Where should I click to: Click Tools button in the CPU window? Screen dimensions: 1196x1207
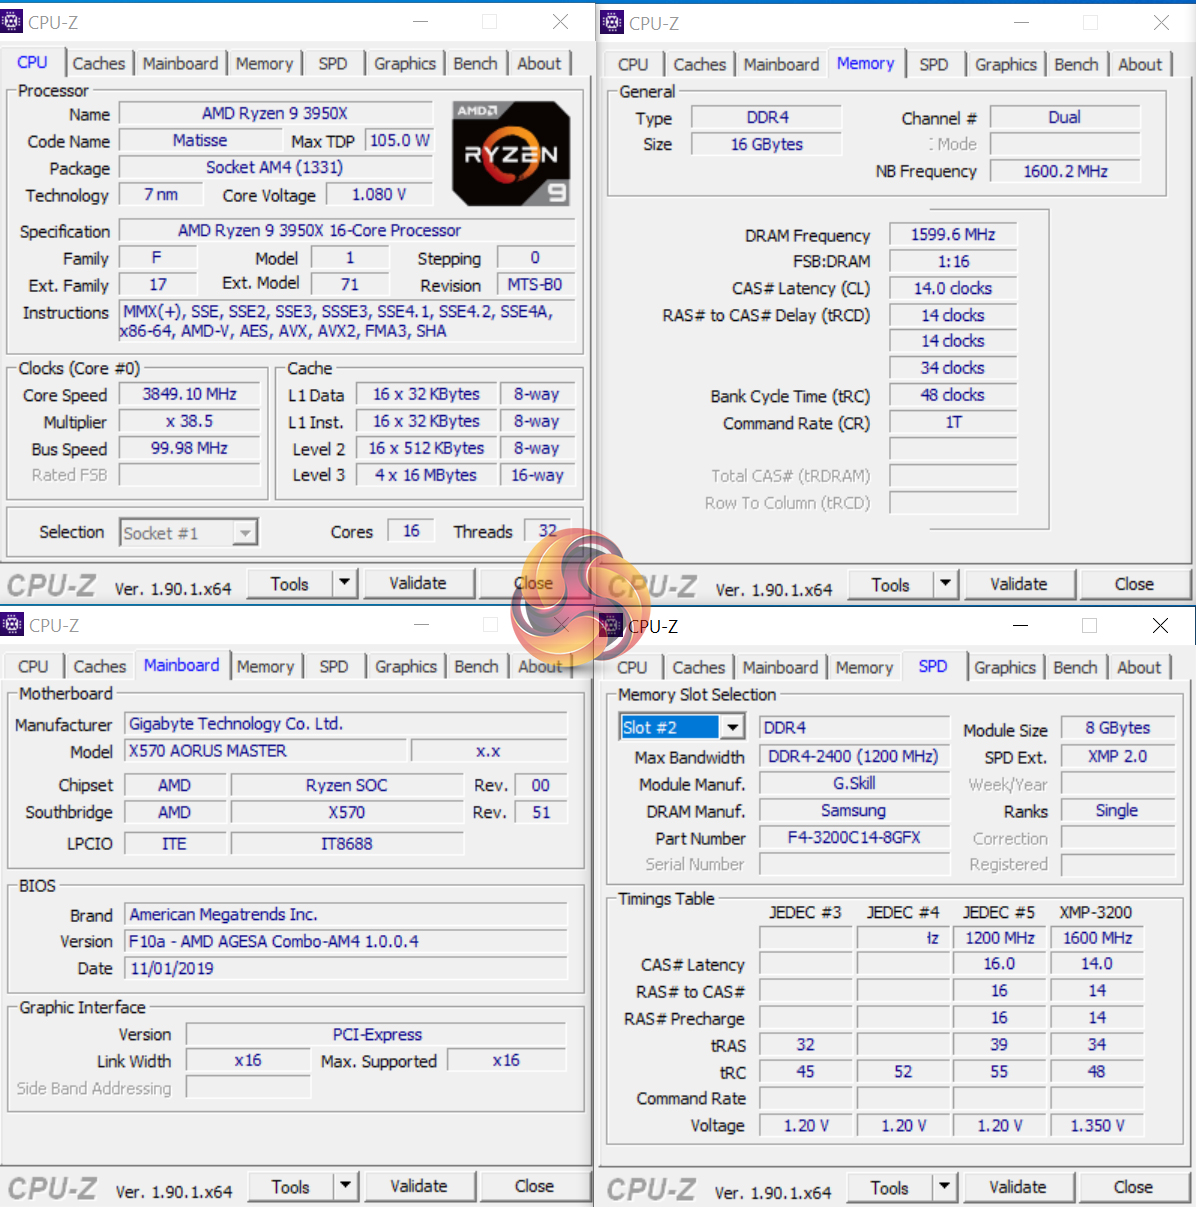[289, 583]
